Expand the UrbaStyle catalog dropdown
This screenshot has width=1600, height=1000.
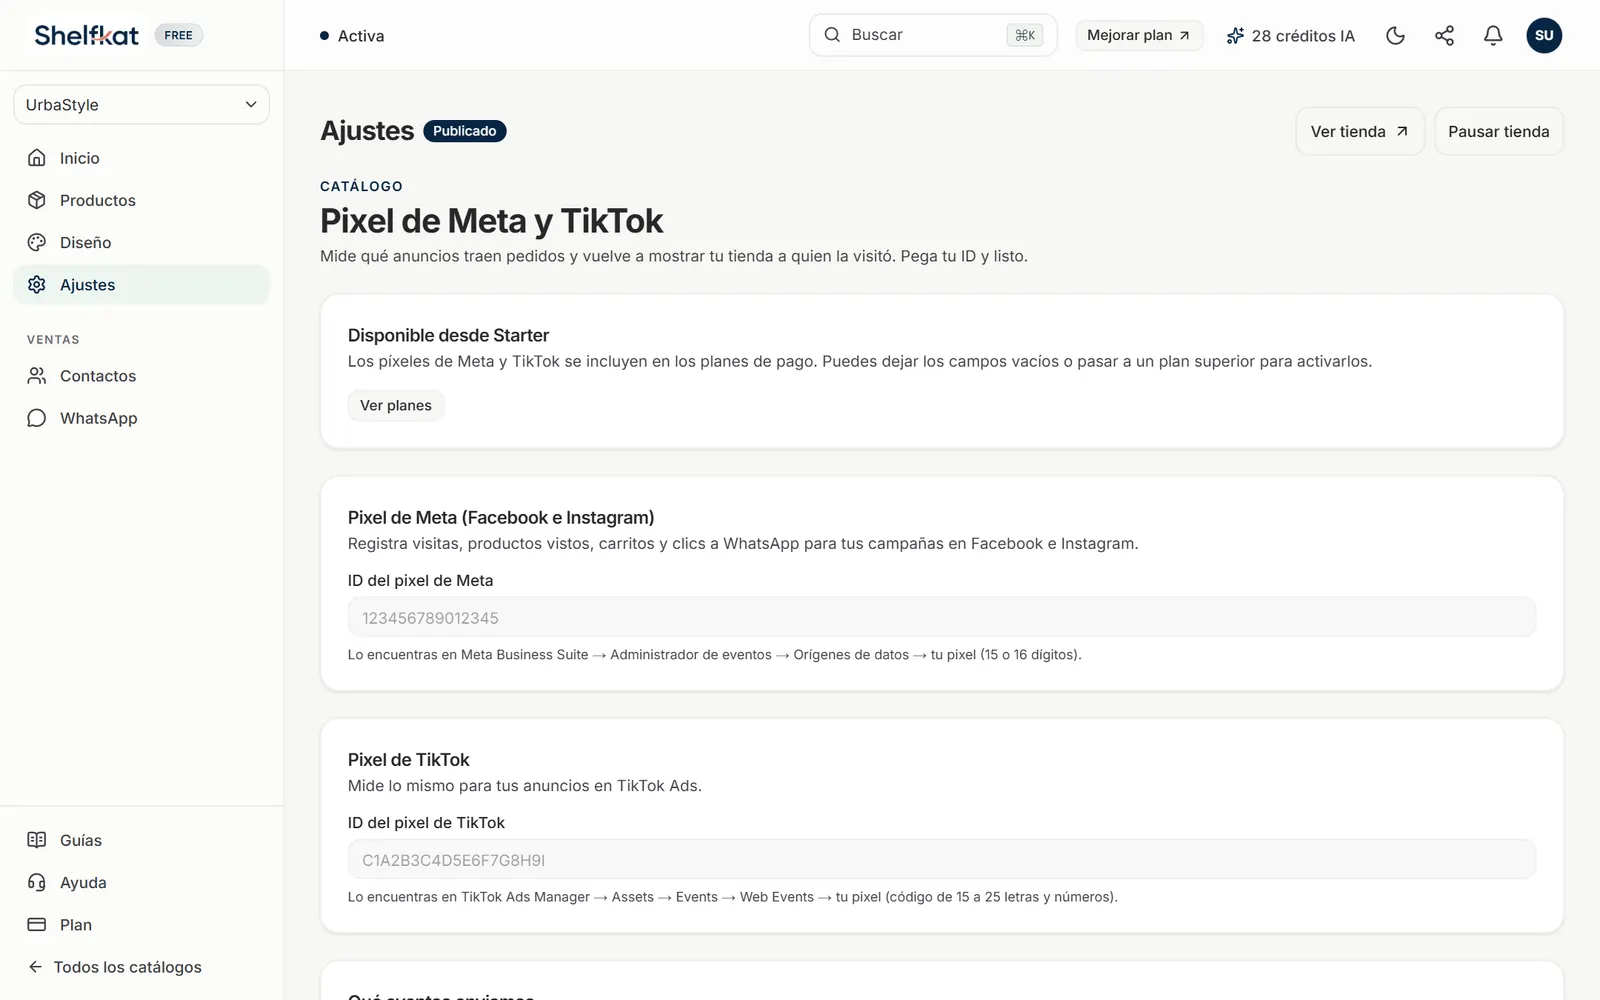141,105
